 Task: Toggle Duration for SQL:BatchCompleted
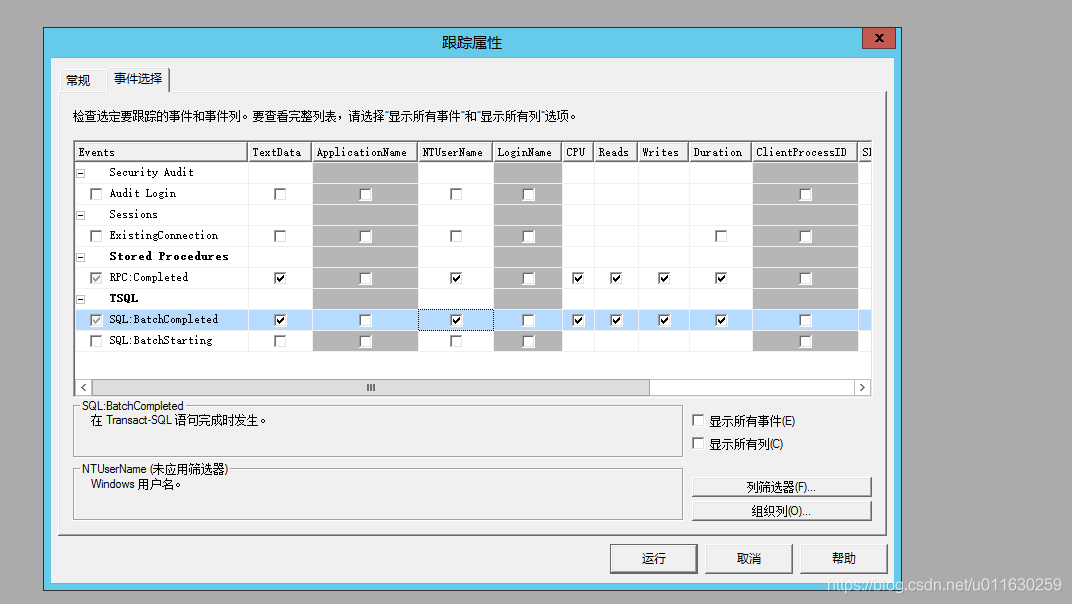[x=721, y=320]
